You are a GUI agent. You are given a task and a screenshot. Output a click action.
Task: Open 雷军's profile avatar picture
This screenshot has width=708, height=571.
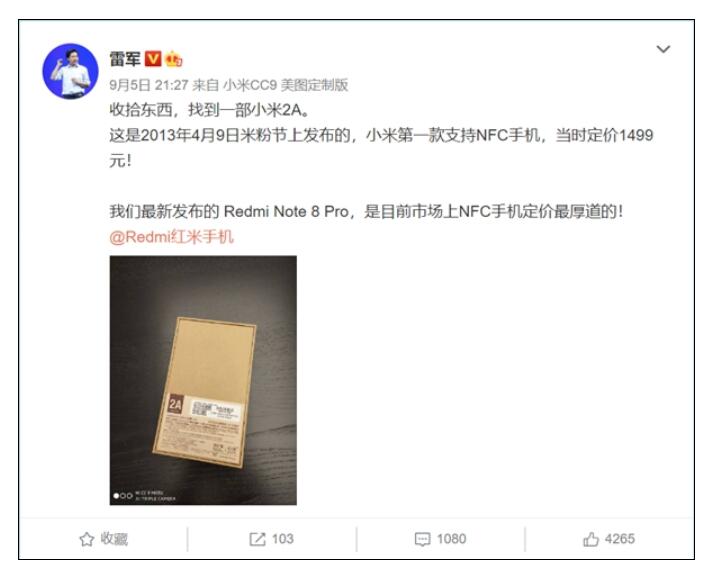(70, 71)
